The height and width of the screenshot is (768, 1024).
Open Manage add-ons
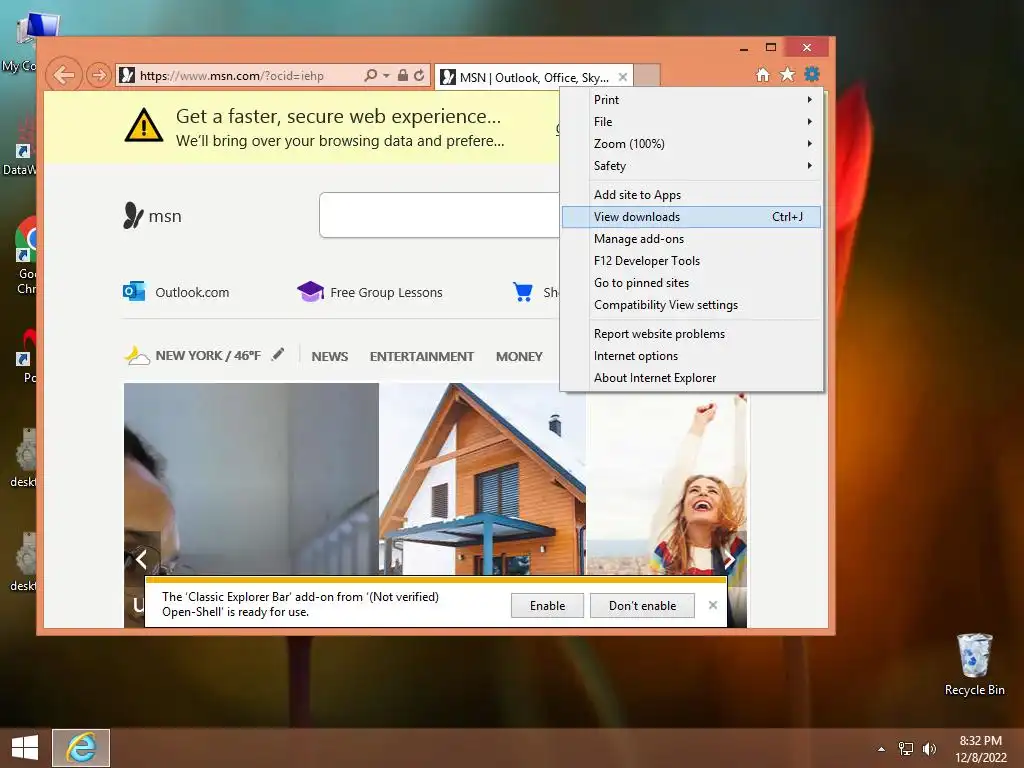pos(691,239)
